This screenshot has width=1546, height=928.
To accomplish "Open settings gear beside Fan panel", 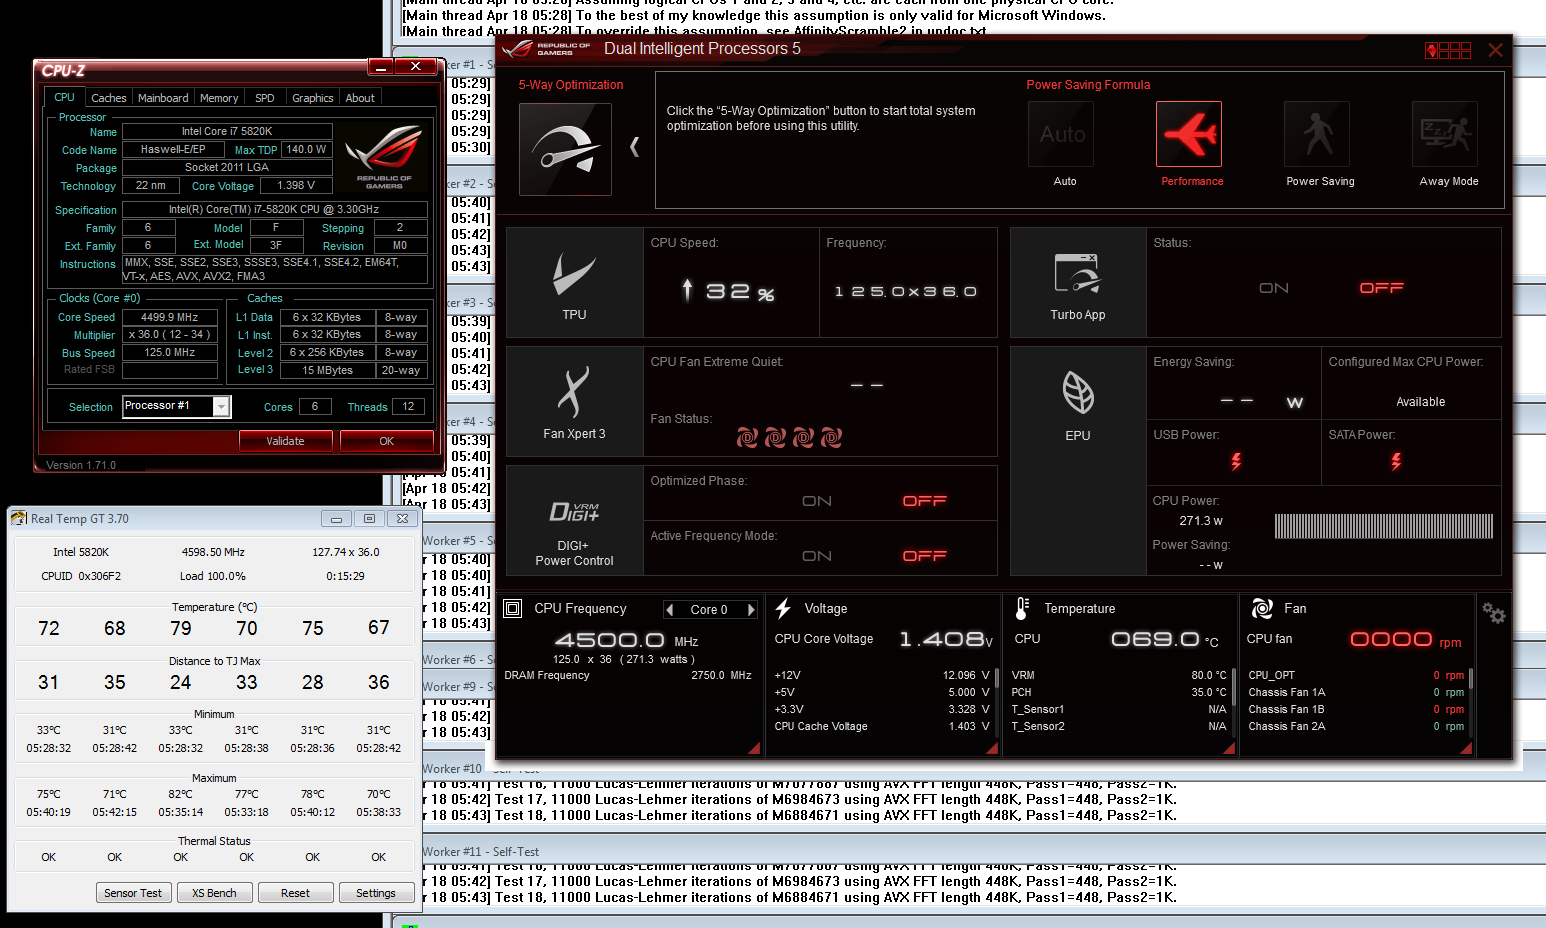I will pos(1493,613).
